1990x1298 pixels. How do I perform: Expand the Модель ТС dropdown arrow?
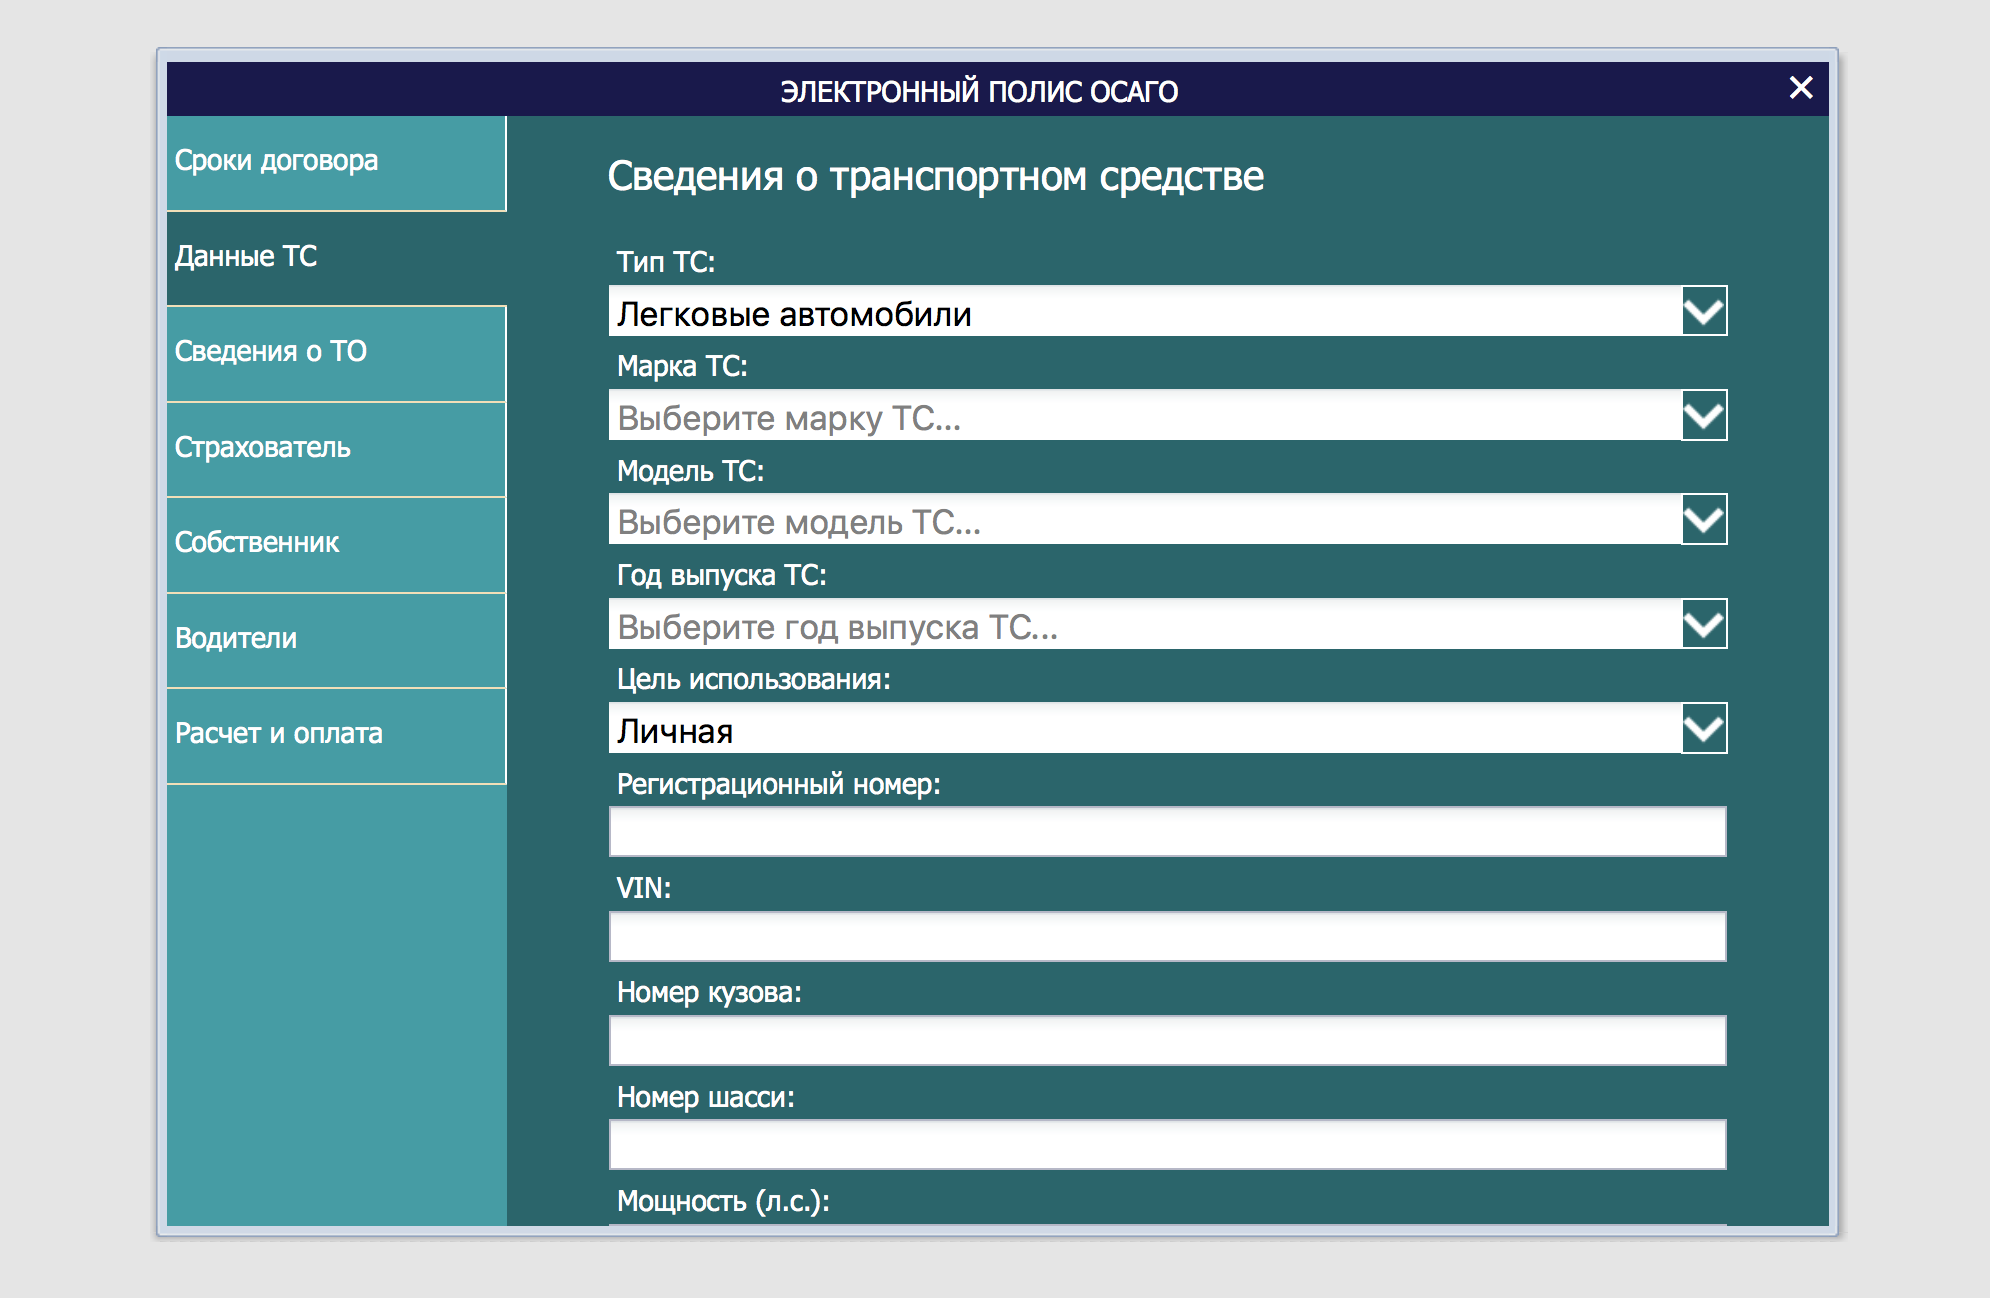pyautogui.click(x=1704, y=520)
